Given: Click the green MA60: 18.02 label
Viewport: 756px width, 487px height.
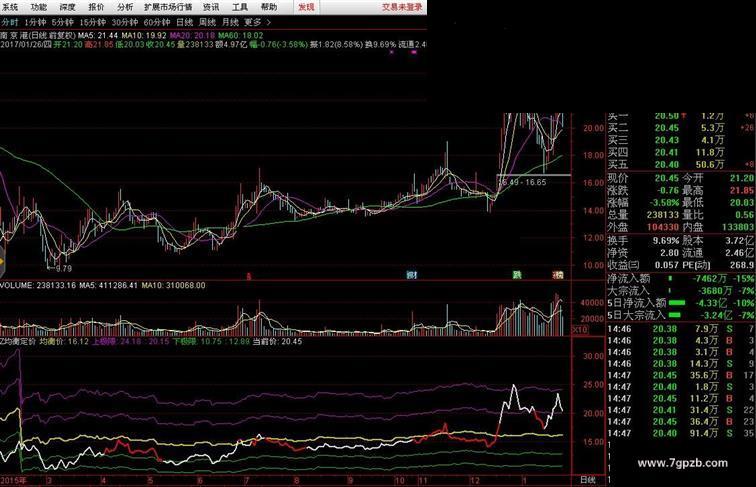Looking at the screenshot, I should coord(241,36).
